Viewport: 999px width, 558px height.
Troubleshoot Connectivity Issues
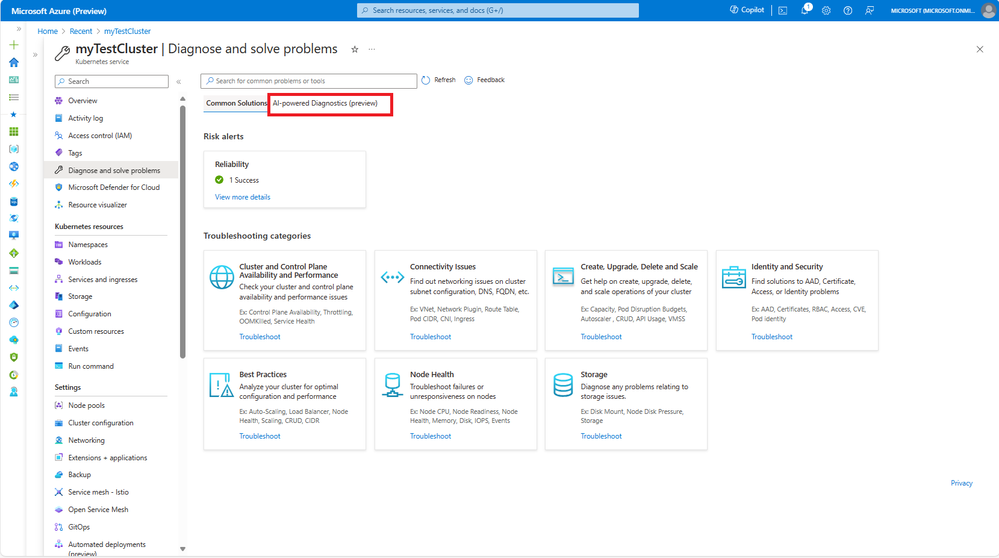point(430,337)
